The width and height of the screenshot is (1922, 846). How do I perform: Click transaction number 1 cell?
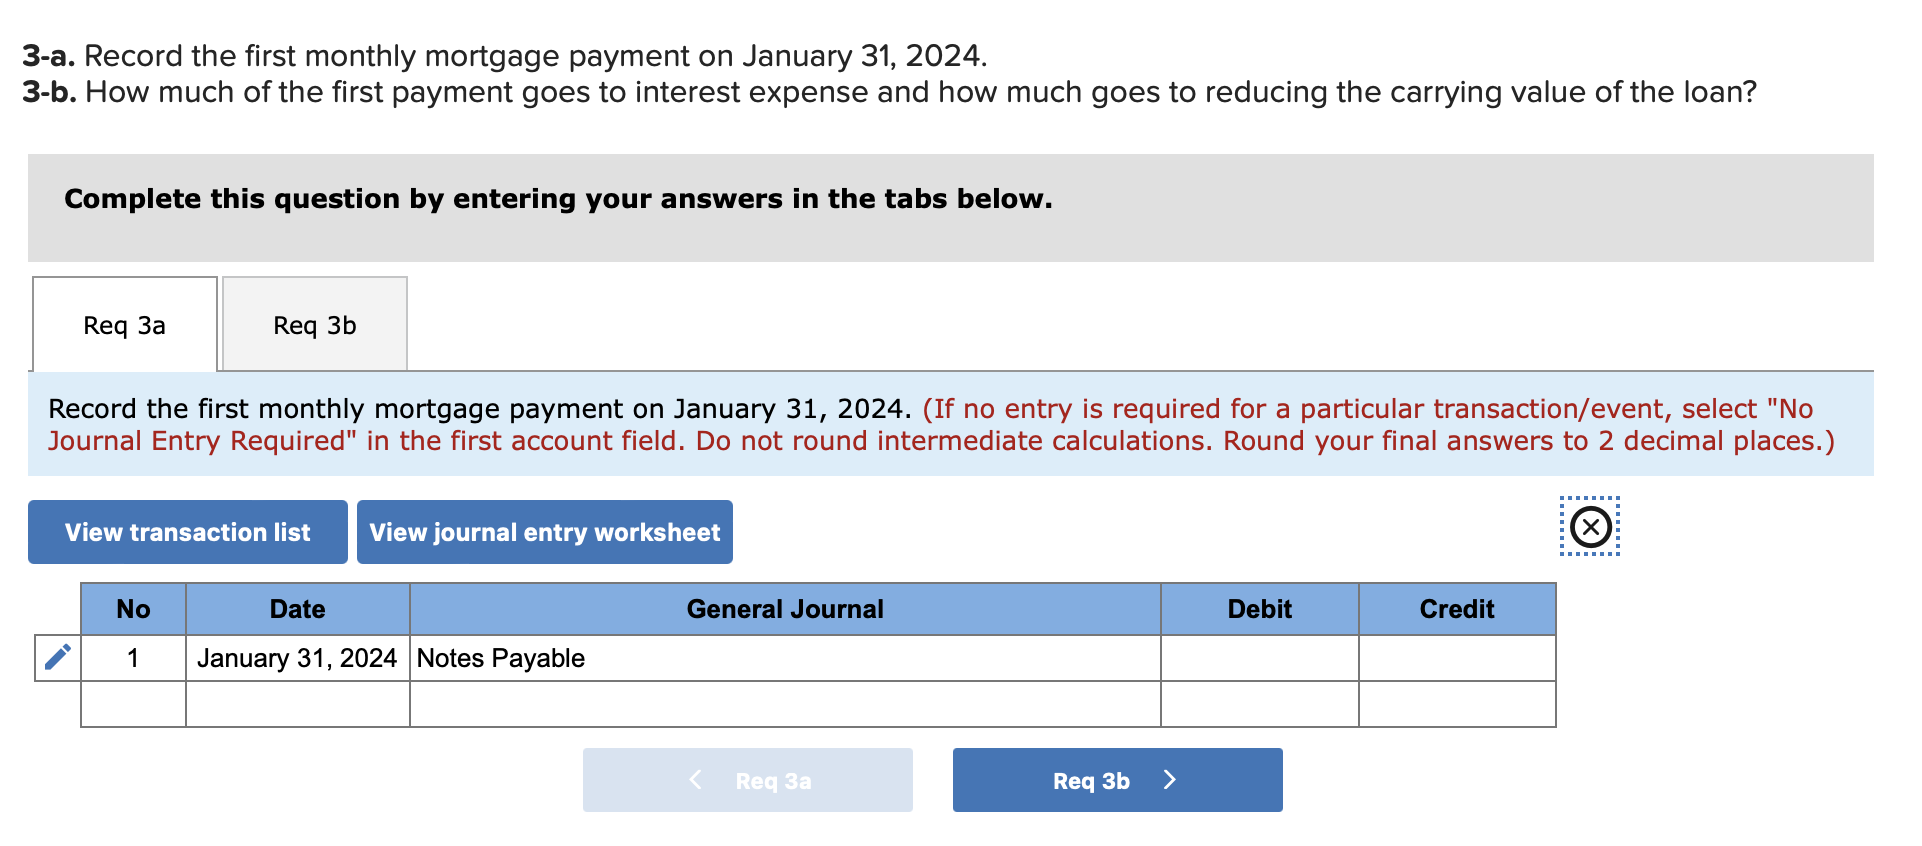(132, 657)
